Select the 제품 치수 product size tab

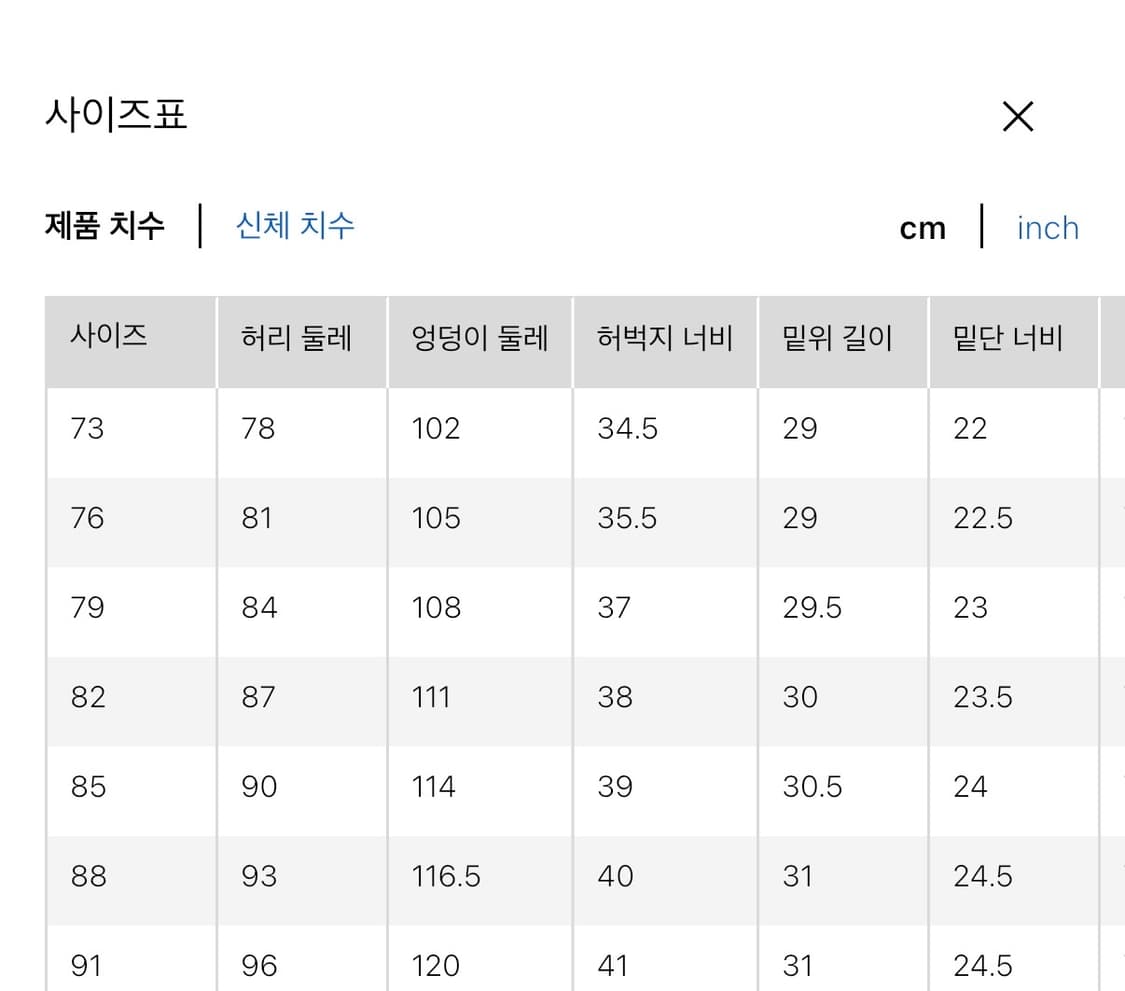coord(105,226)
